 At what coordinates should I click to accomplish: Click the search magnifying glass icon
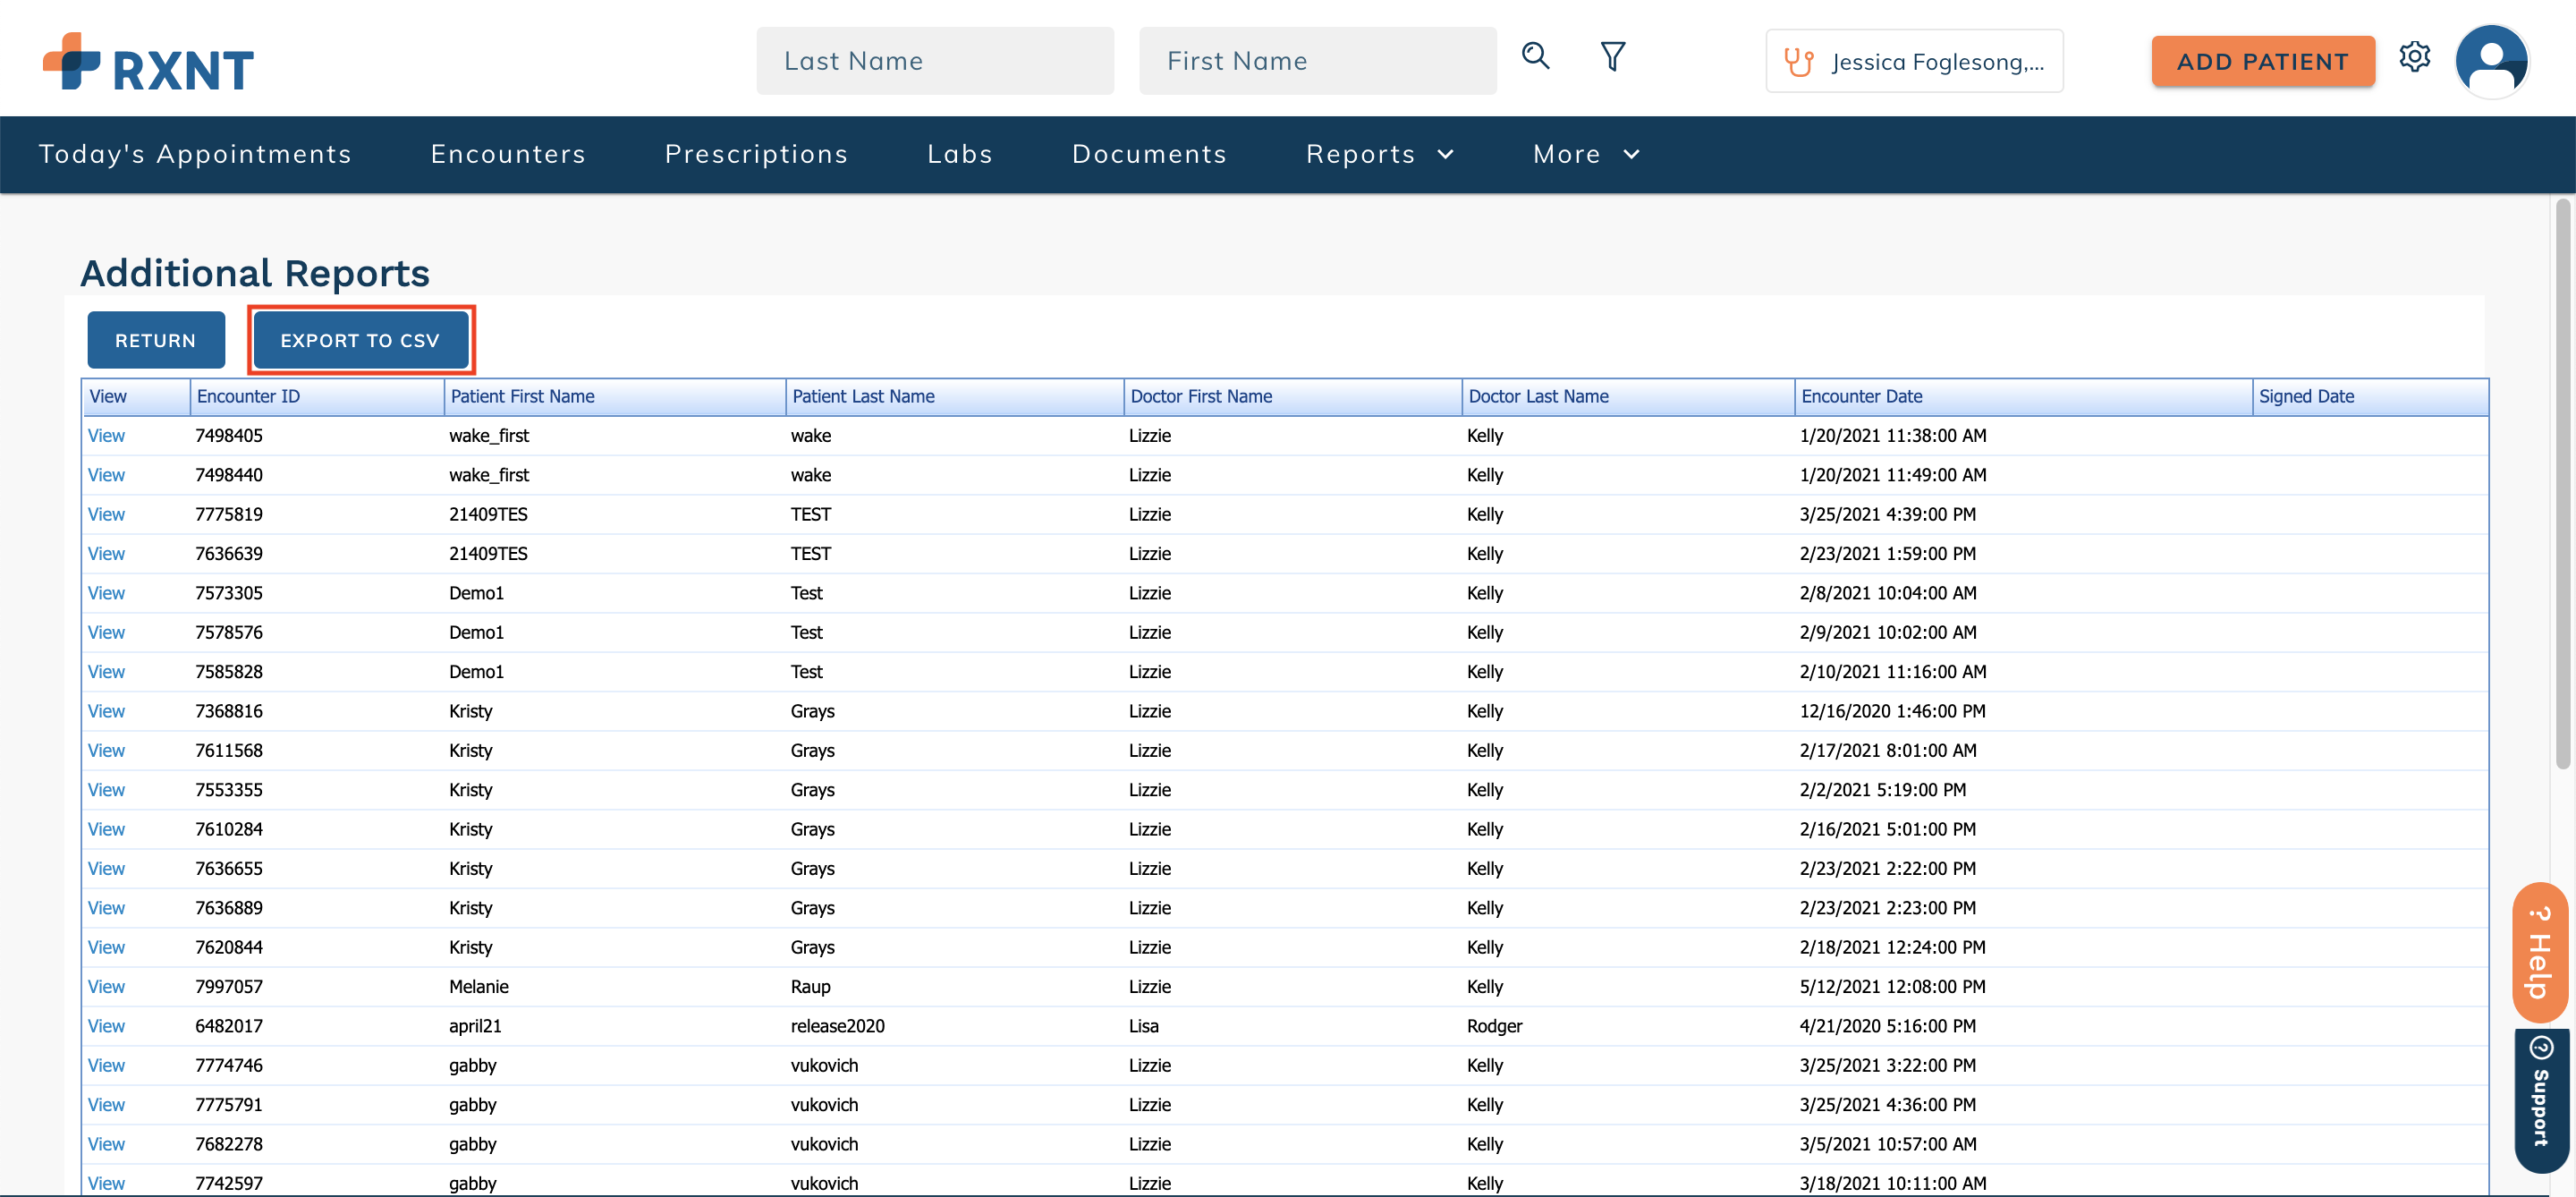click(1535, 56)
